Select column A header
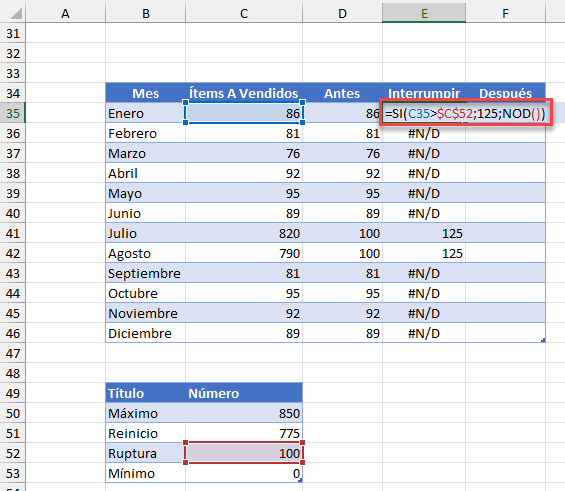The width and height of the screenshot is (565, 491). [65, 13]
